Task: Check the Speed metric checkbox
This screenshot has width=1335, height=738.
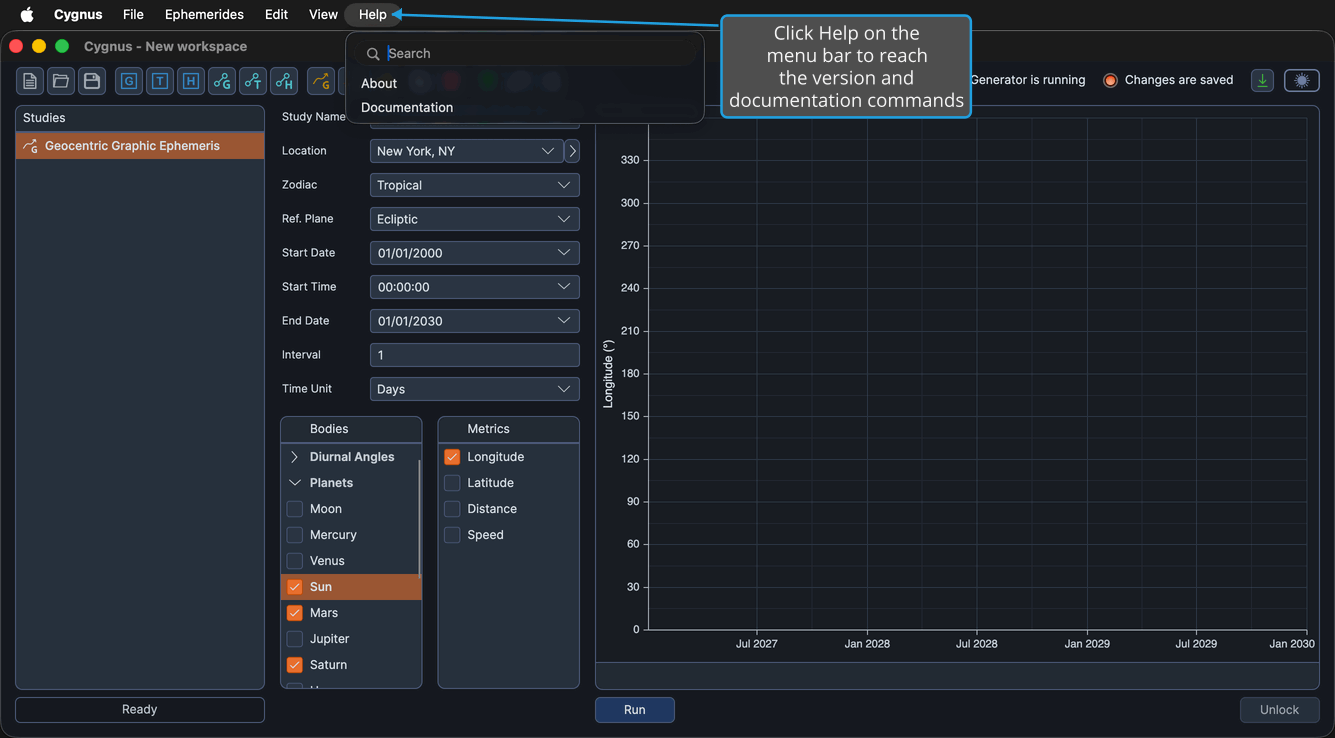Action: click(x=452, y=535)
